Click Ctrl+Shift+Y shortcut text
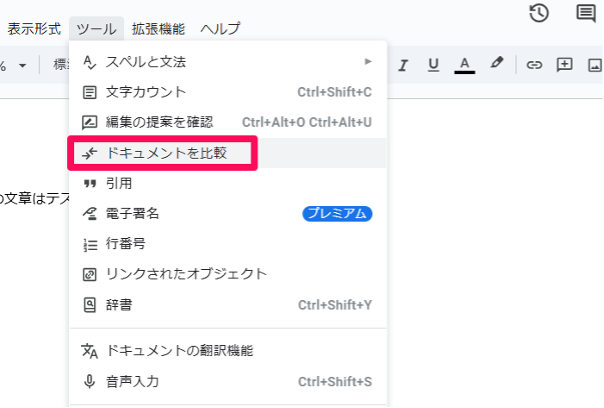Viewport: 604px width, 408px height. coord(335,305)
